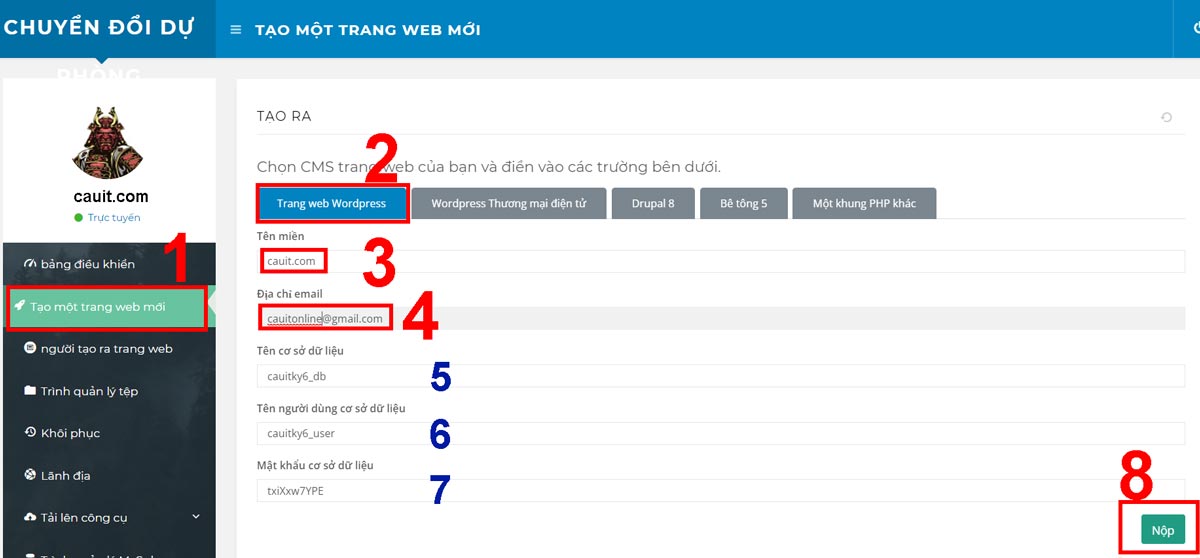Click the icon beside người tạo ra trang web
1200x558 pixels.
pyautogui.click(x=30, y=349)
